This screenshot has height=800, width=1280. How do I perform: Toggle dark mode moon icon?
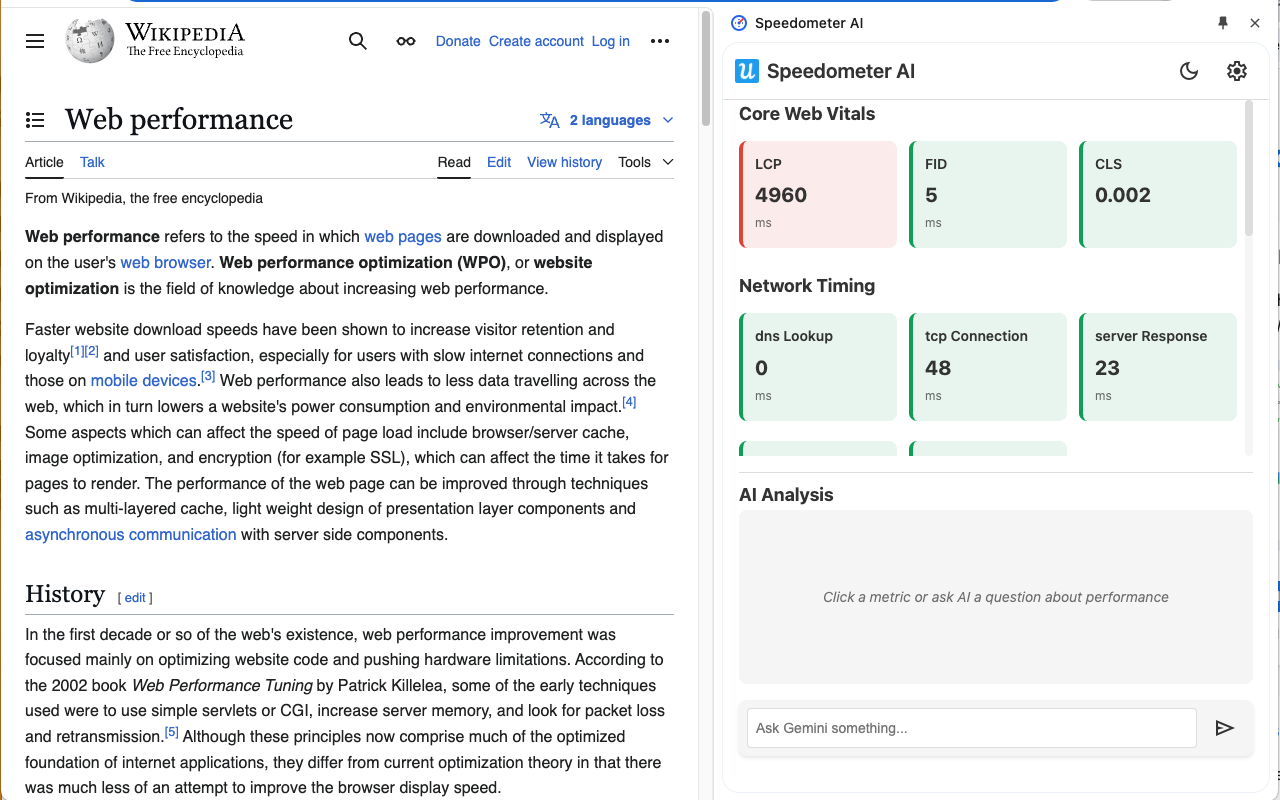pyautogui.click(x=1189, y=71)
